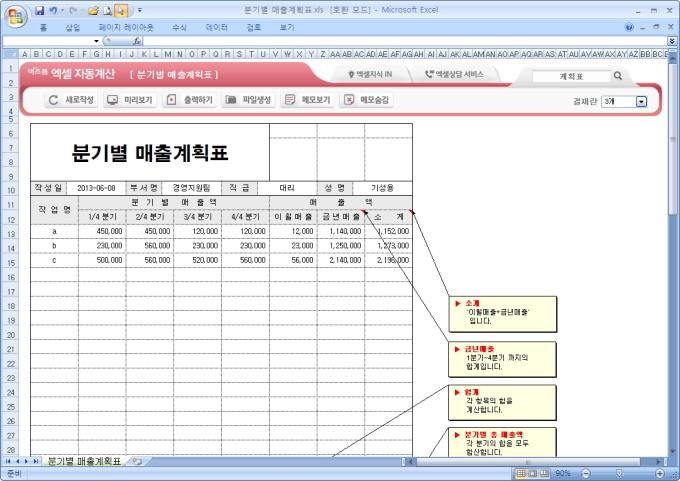The height and width of the screenshot is (481, 680).
Task: Click the insert function fx icon
Action: [136, 41]
